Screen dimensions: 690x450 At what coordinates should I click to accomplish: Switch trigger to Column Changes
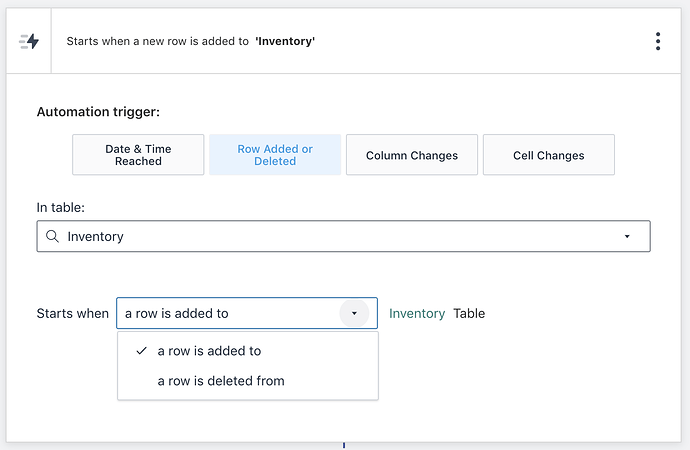tap(412, 155)
